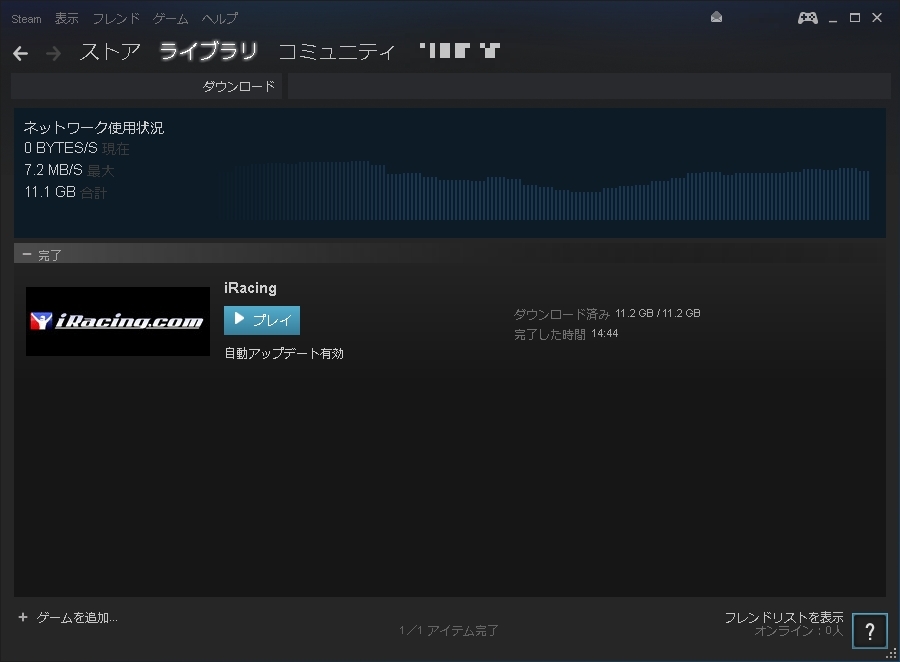Click the オンライン：0人 status text
Image resolution: width=900 pixels, height=662 pixels.
[x=799, y=631]
